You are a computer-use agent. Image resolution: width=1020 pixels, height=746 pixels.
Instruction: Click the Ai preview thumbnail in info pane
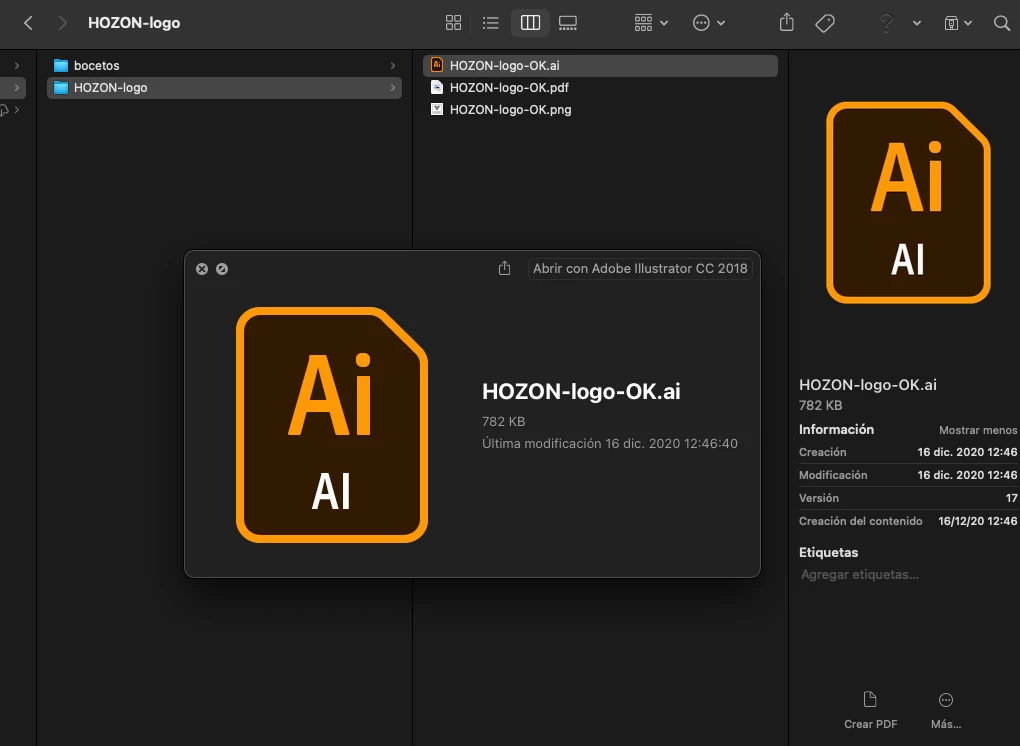pyautogui.click(x=908, y=202)
